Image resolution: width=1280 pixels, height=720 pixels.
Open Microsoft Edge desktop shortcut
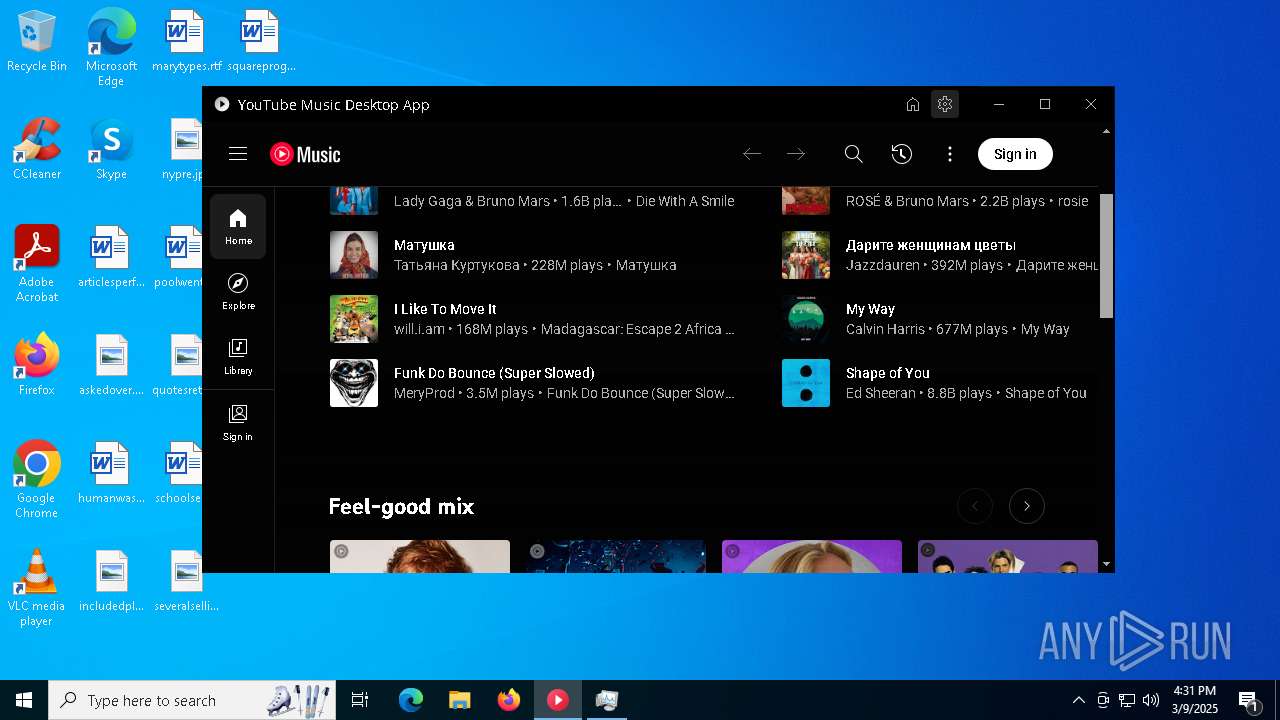[x=111, y=48]
